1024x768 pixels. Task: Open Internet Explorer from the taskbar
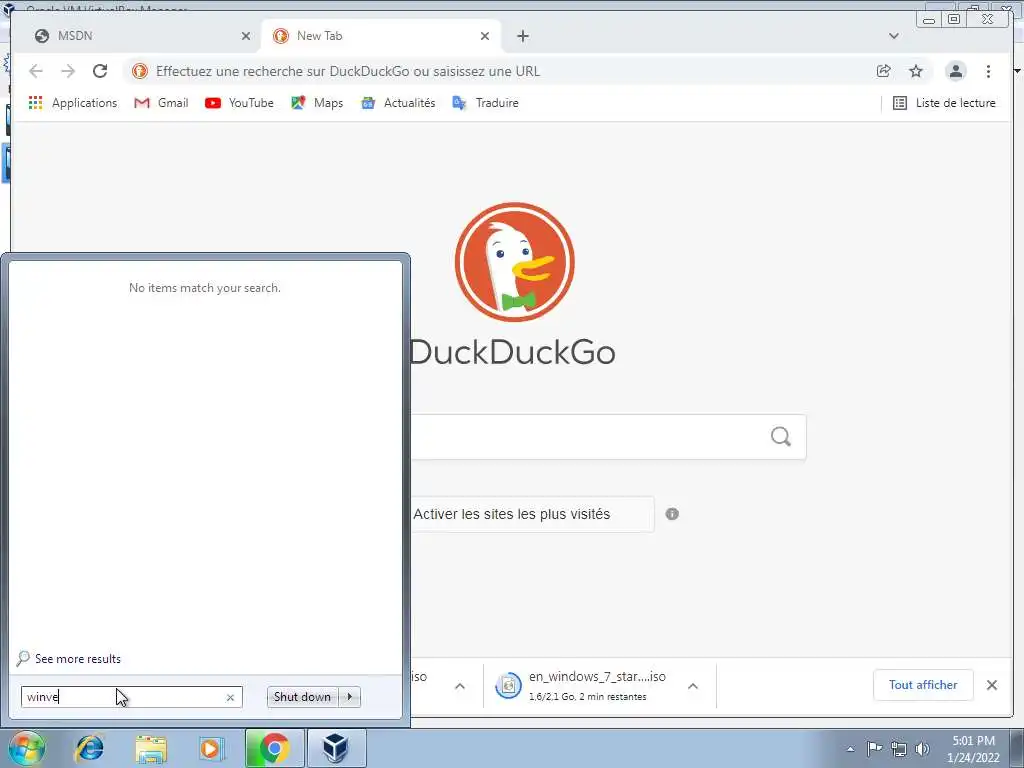tap(89, 749)
